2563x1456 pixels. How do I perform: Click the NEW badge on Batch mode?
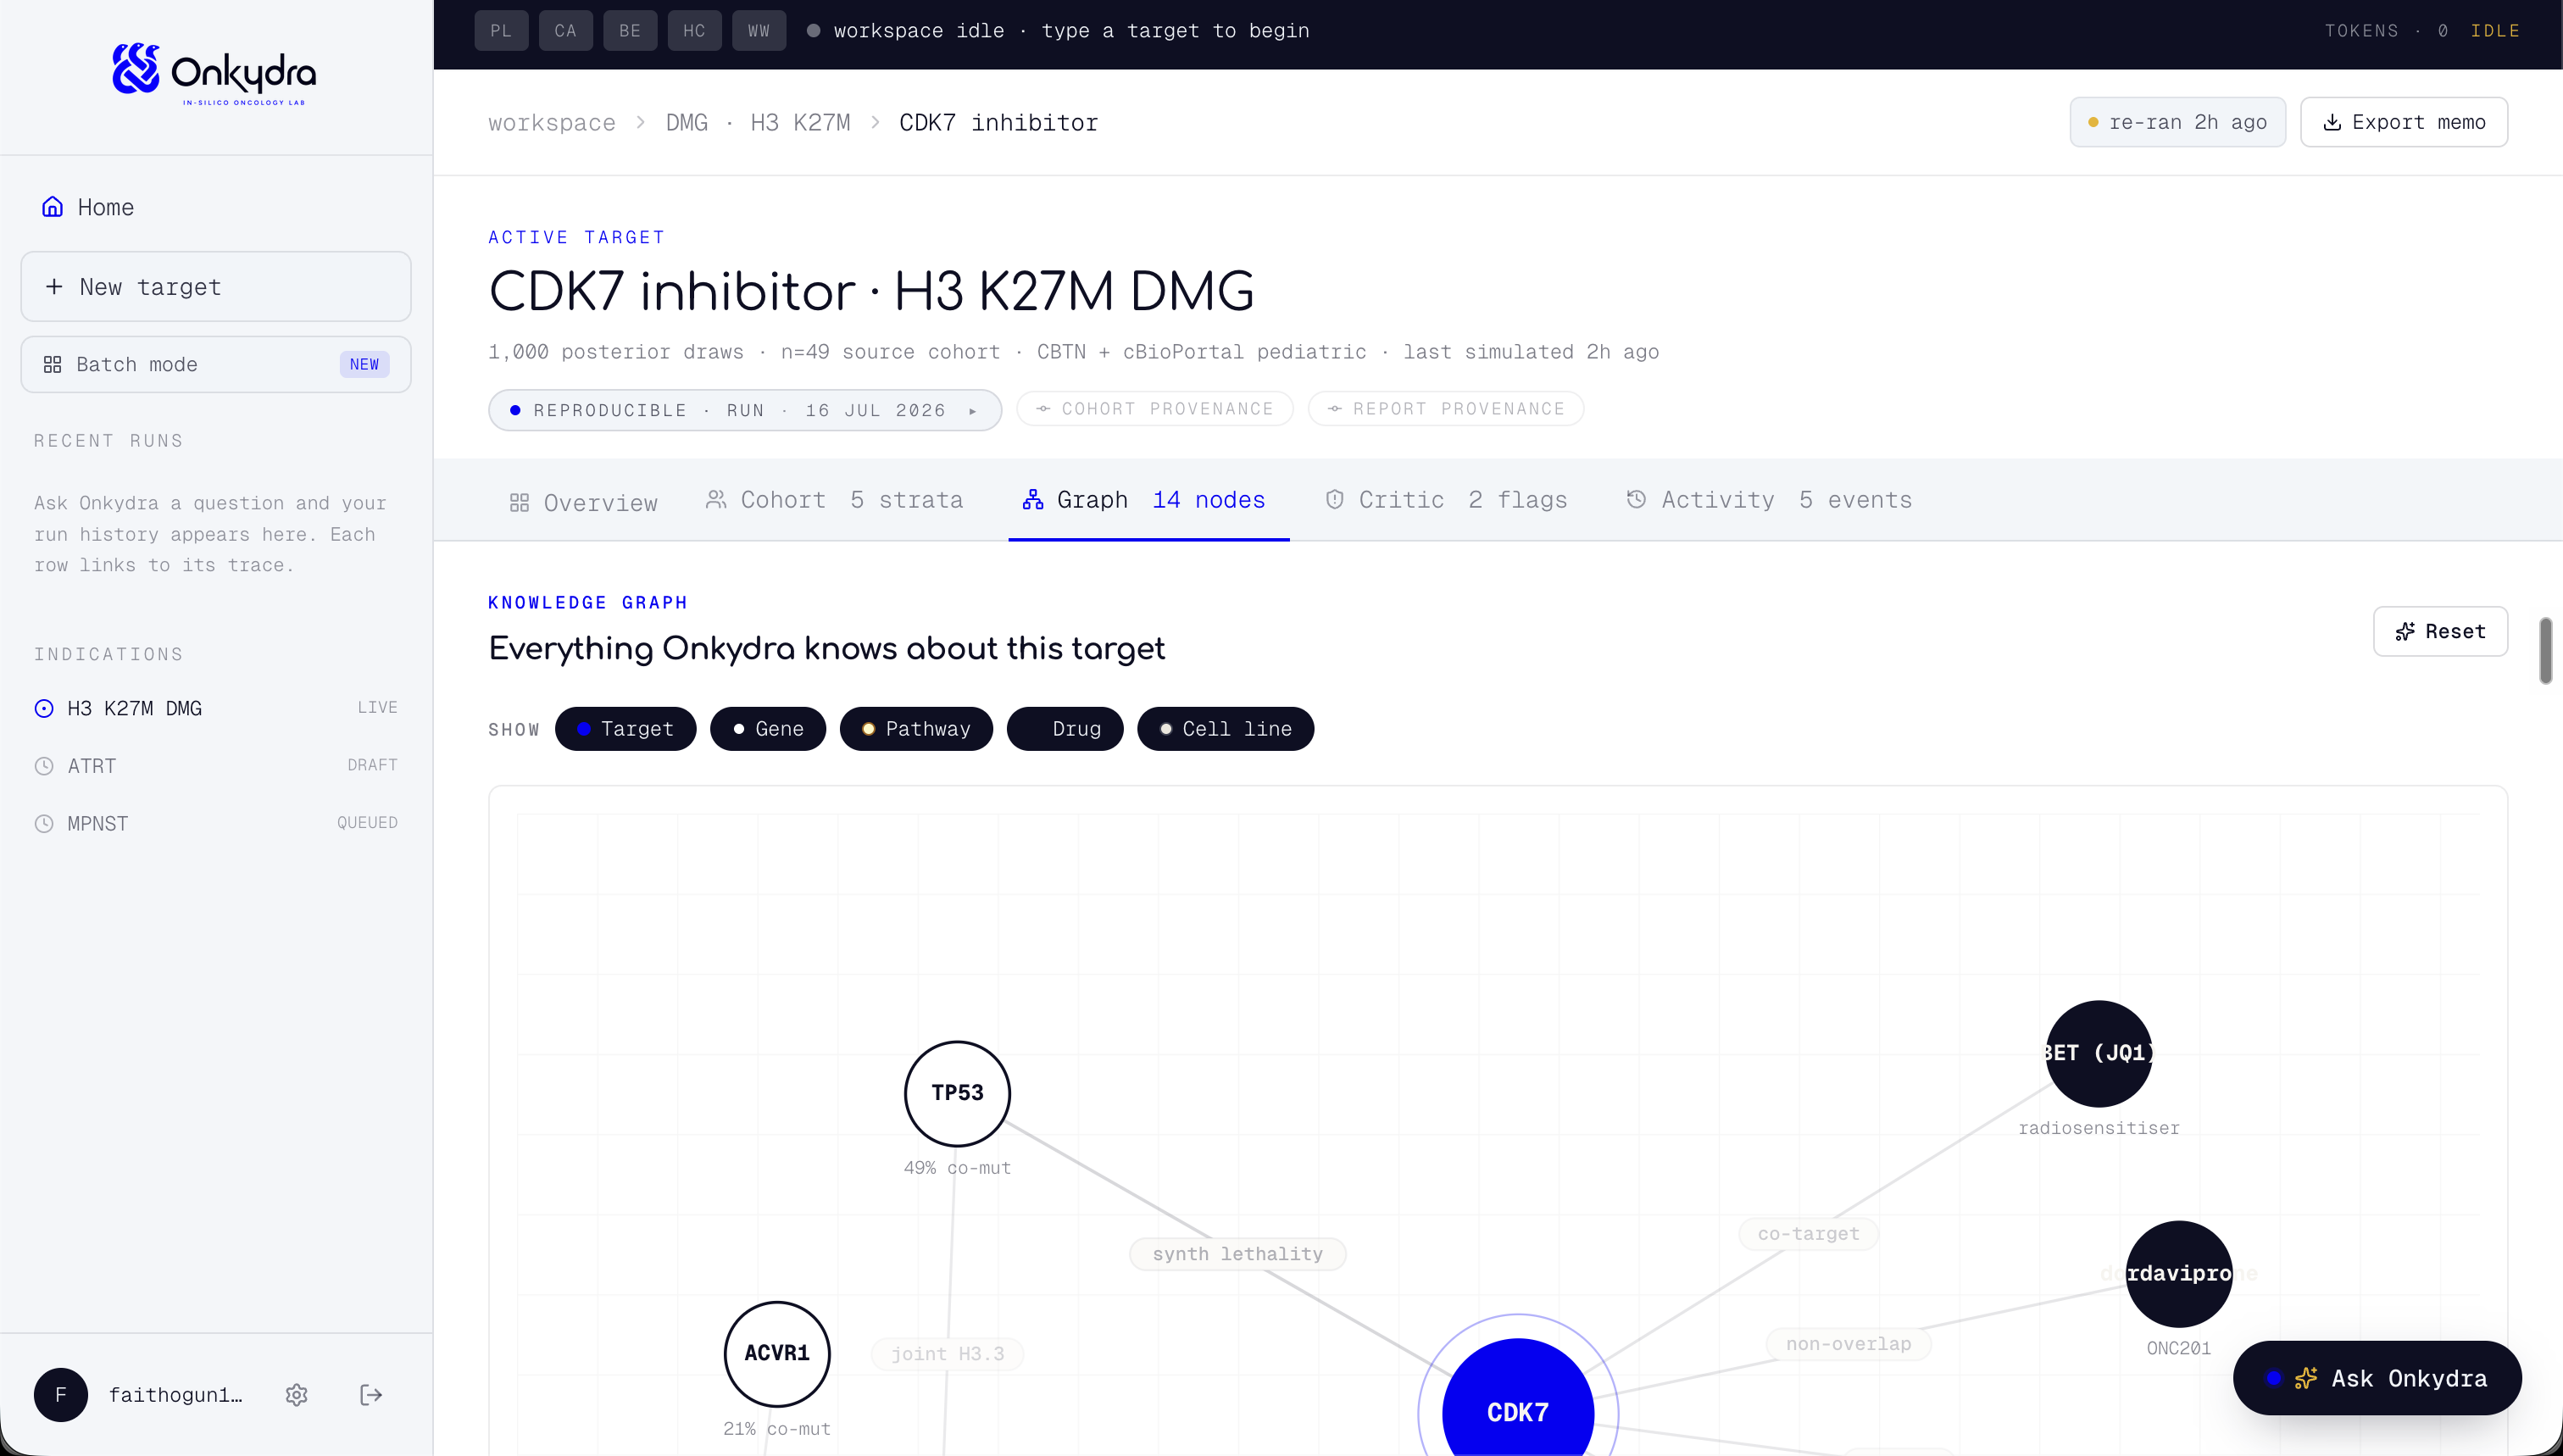click(x=364, y=365)
